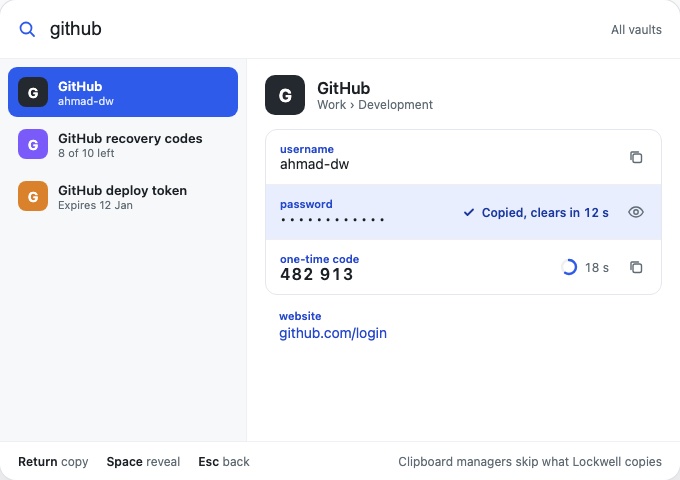Click the clipboard managers note in the footer
This screenshot has height=480, width=680.
(x=530, y=462)
